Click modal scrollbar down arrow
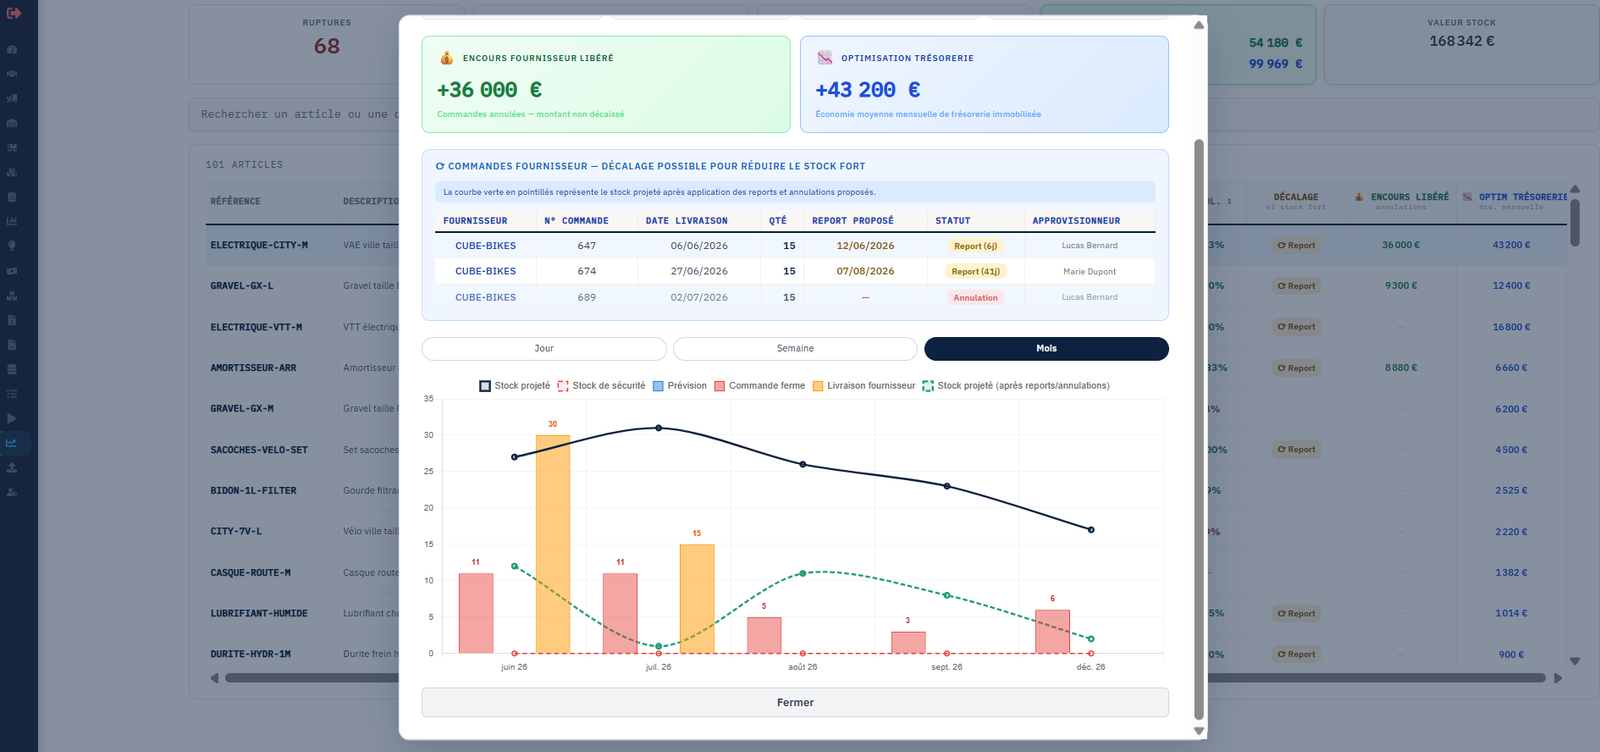 click(x=1199, y=731)
